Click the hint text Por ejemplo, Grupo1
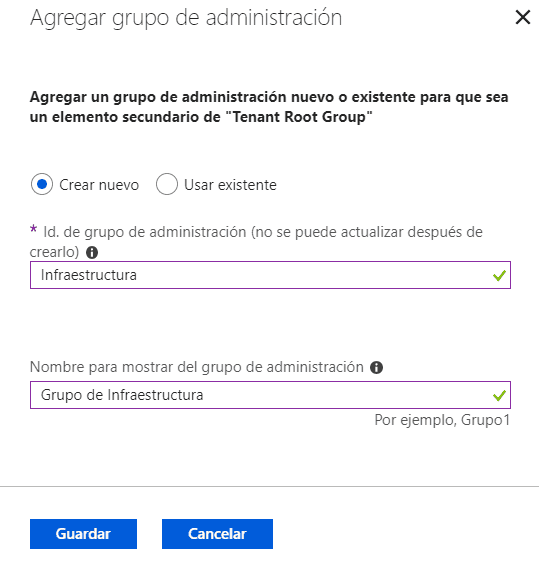Viewport: 539px width, 572px height. pyautogui.click(x=442, y=420)
